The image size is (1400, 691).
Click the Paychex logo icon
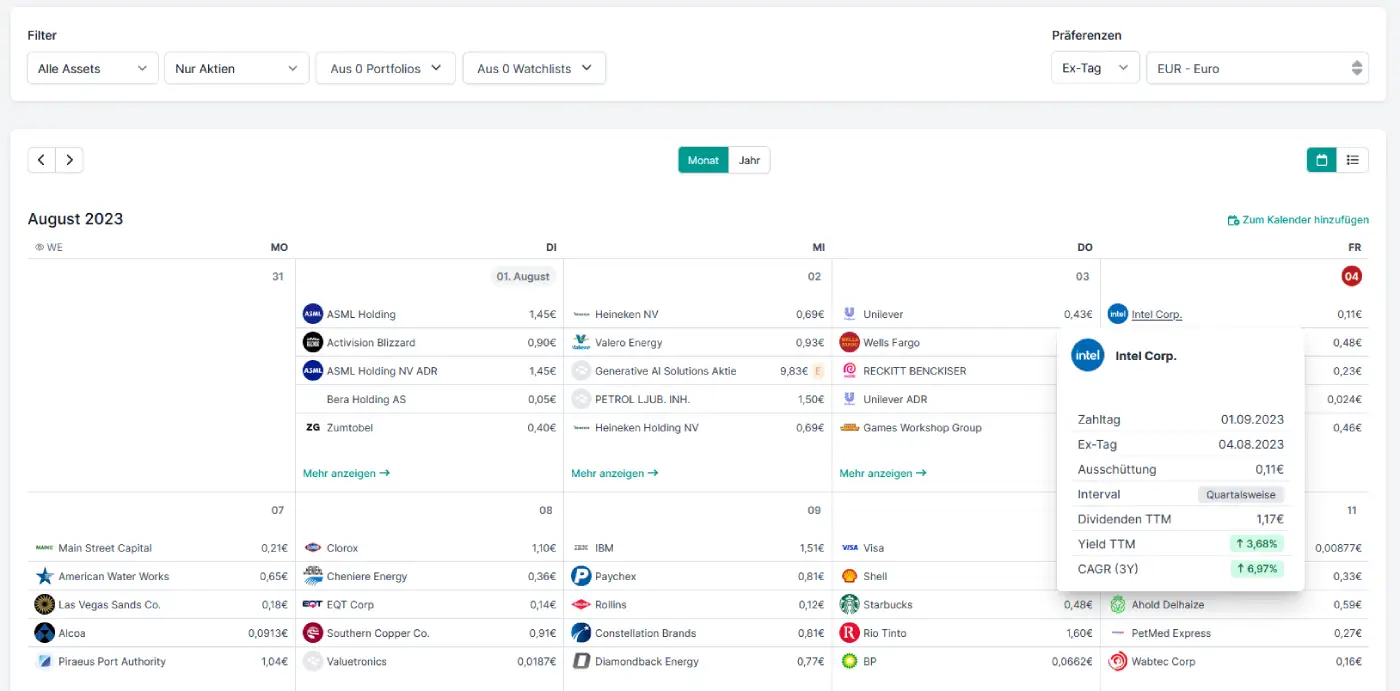click(x=582, y=576)
